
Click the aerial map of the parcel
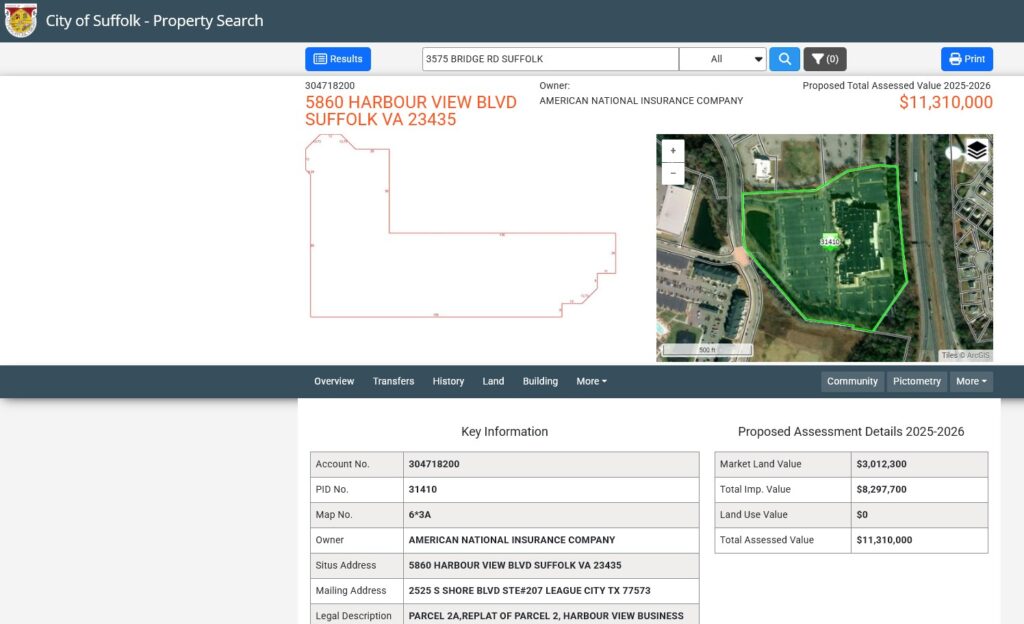824,248
